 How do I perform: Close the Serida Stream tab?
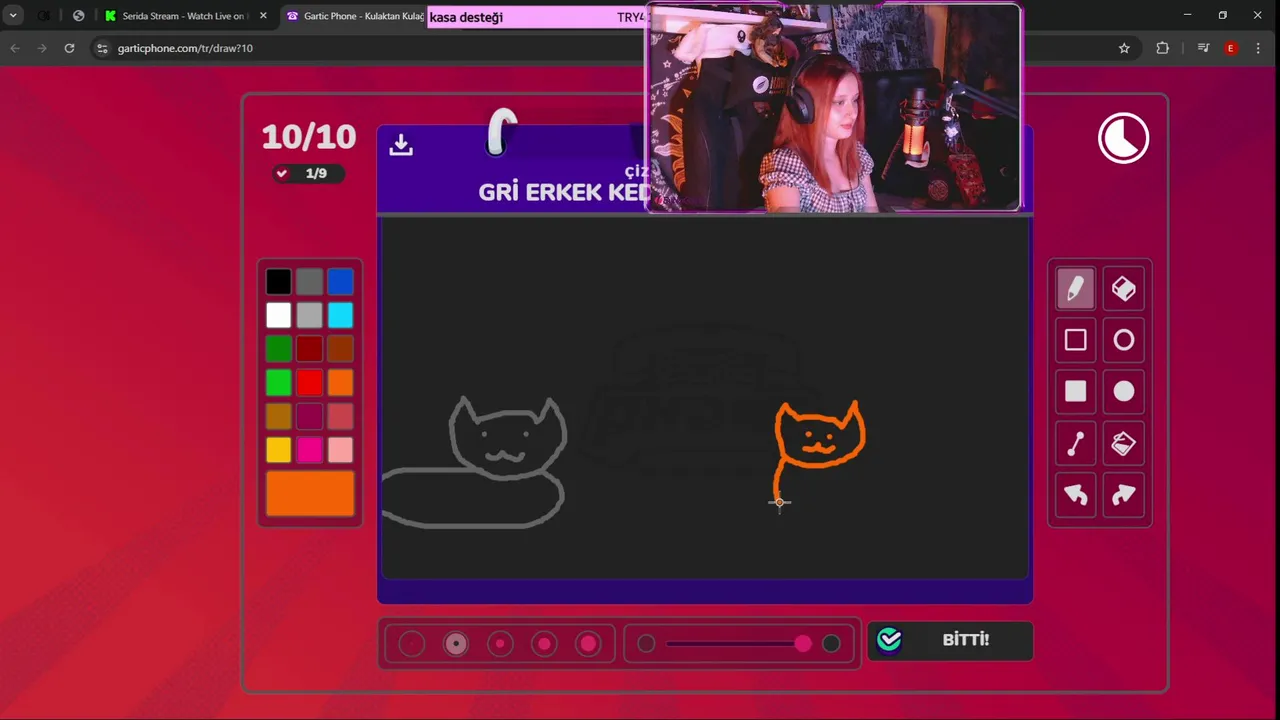point(263,16)
